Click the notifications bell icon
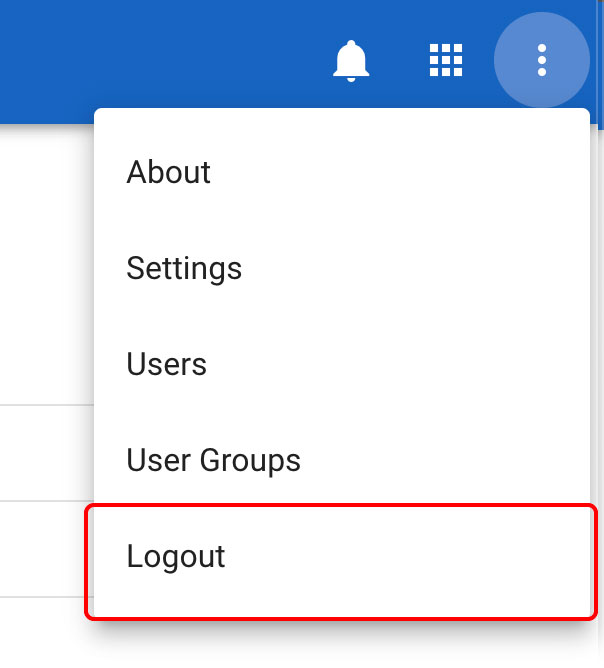The height and width of the screenshot is (668, 604). point(351,61)
